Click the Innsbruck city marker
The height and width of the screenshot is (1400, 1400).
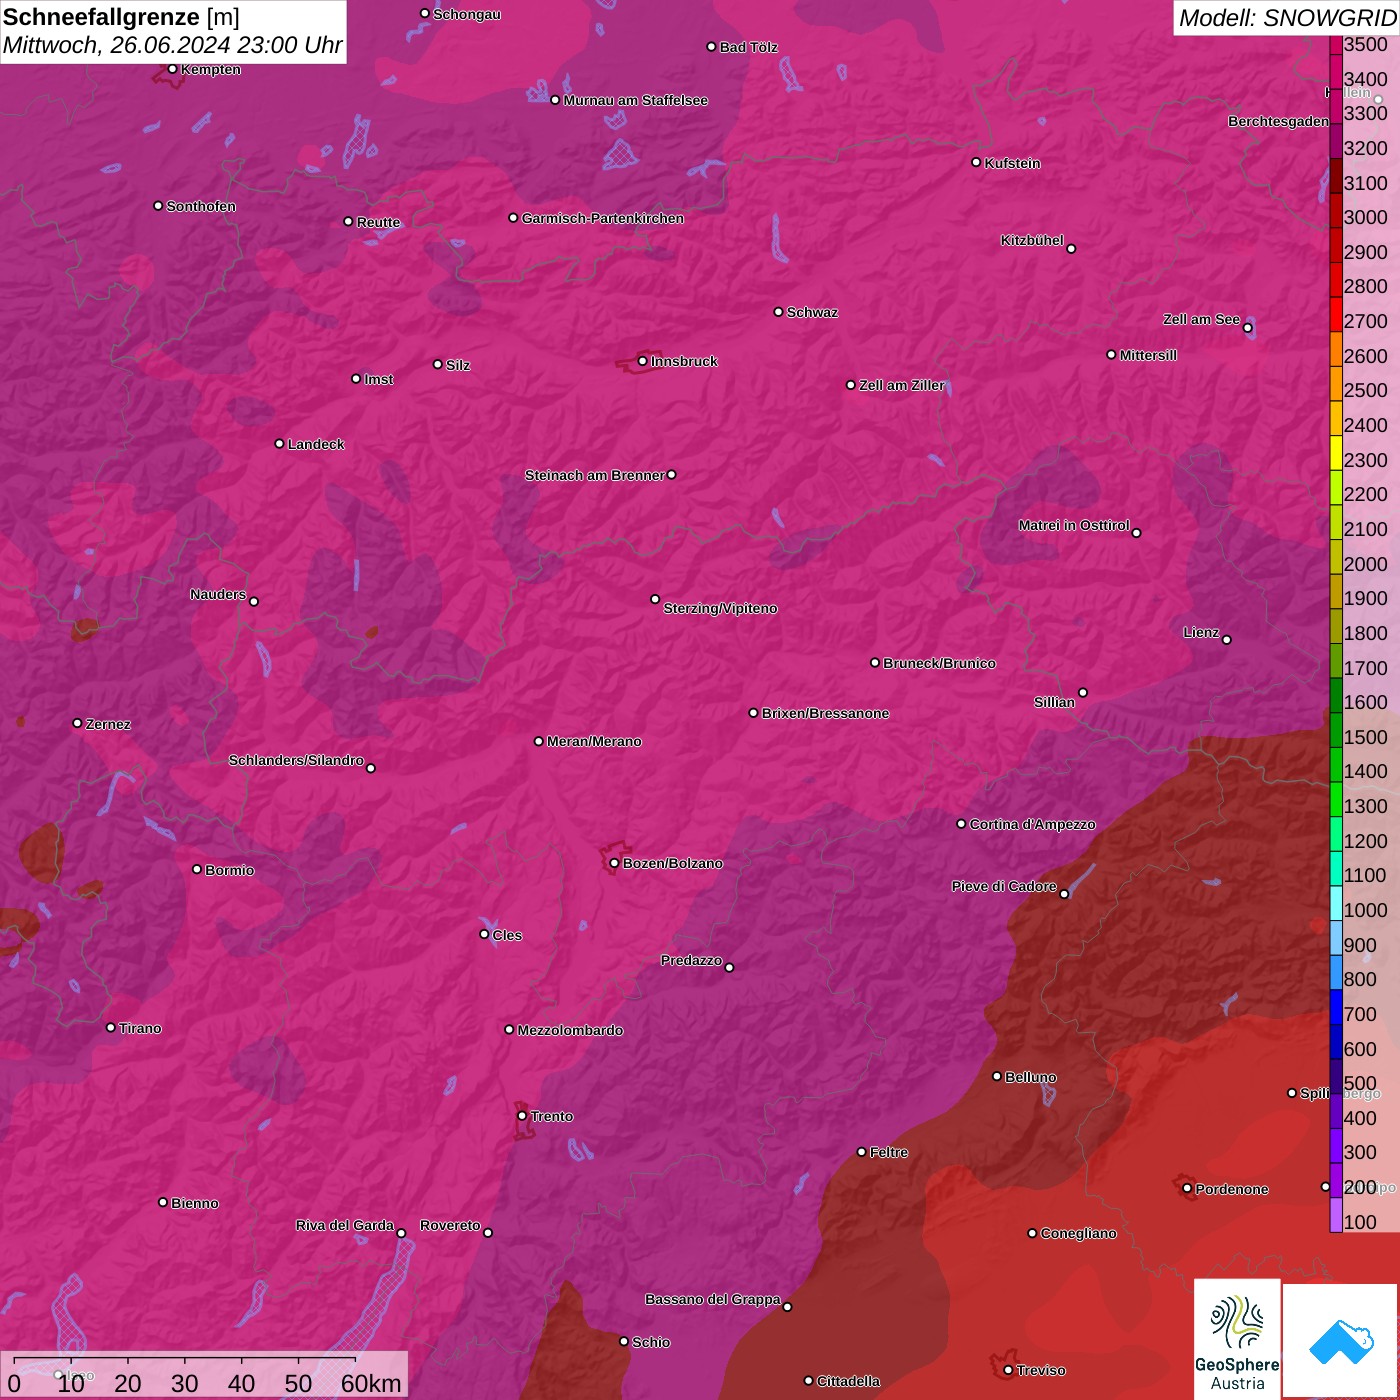[x=643, y=361]
